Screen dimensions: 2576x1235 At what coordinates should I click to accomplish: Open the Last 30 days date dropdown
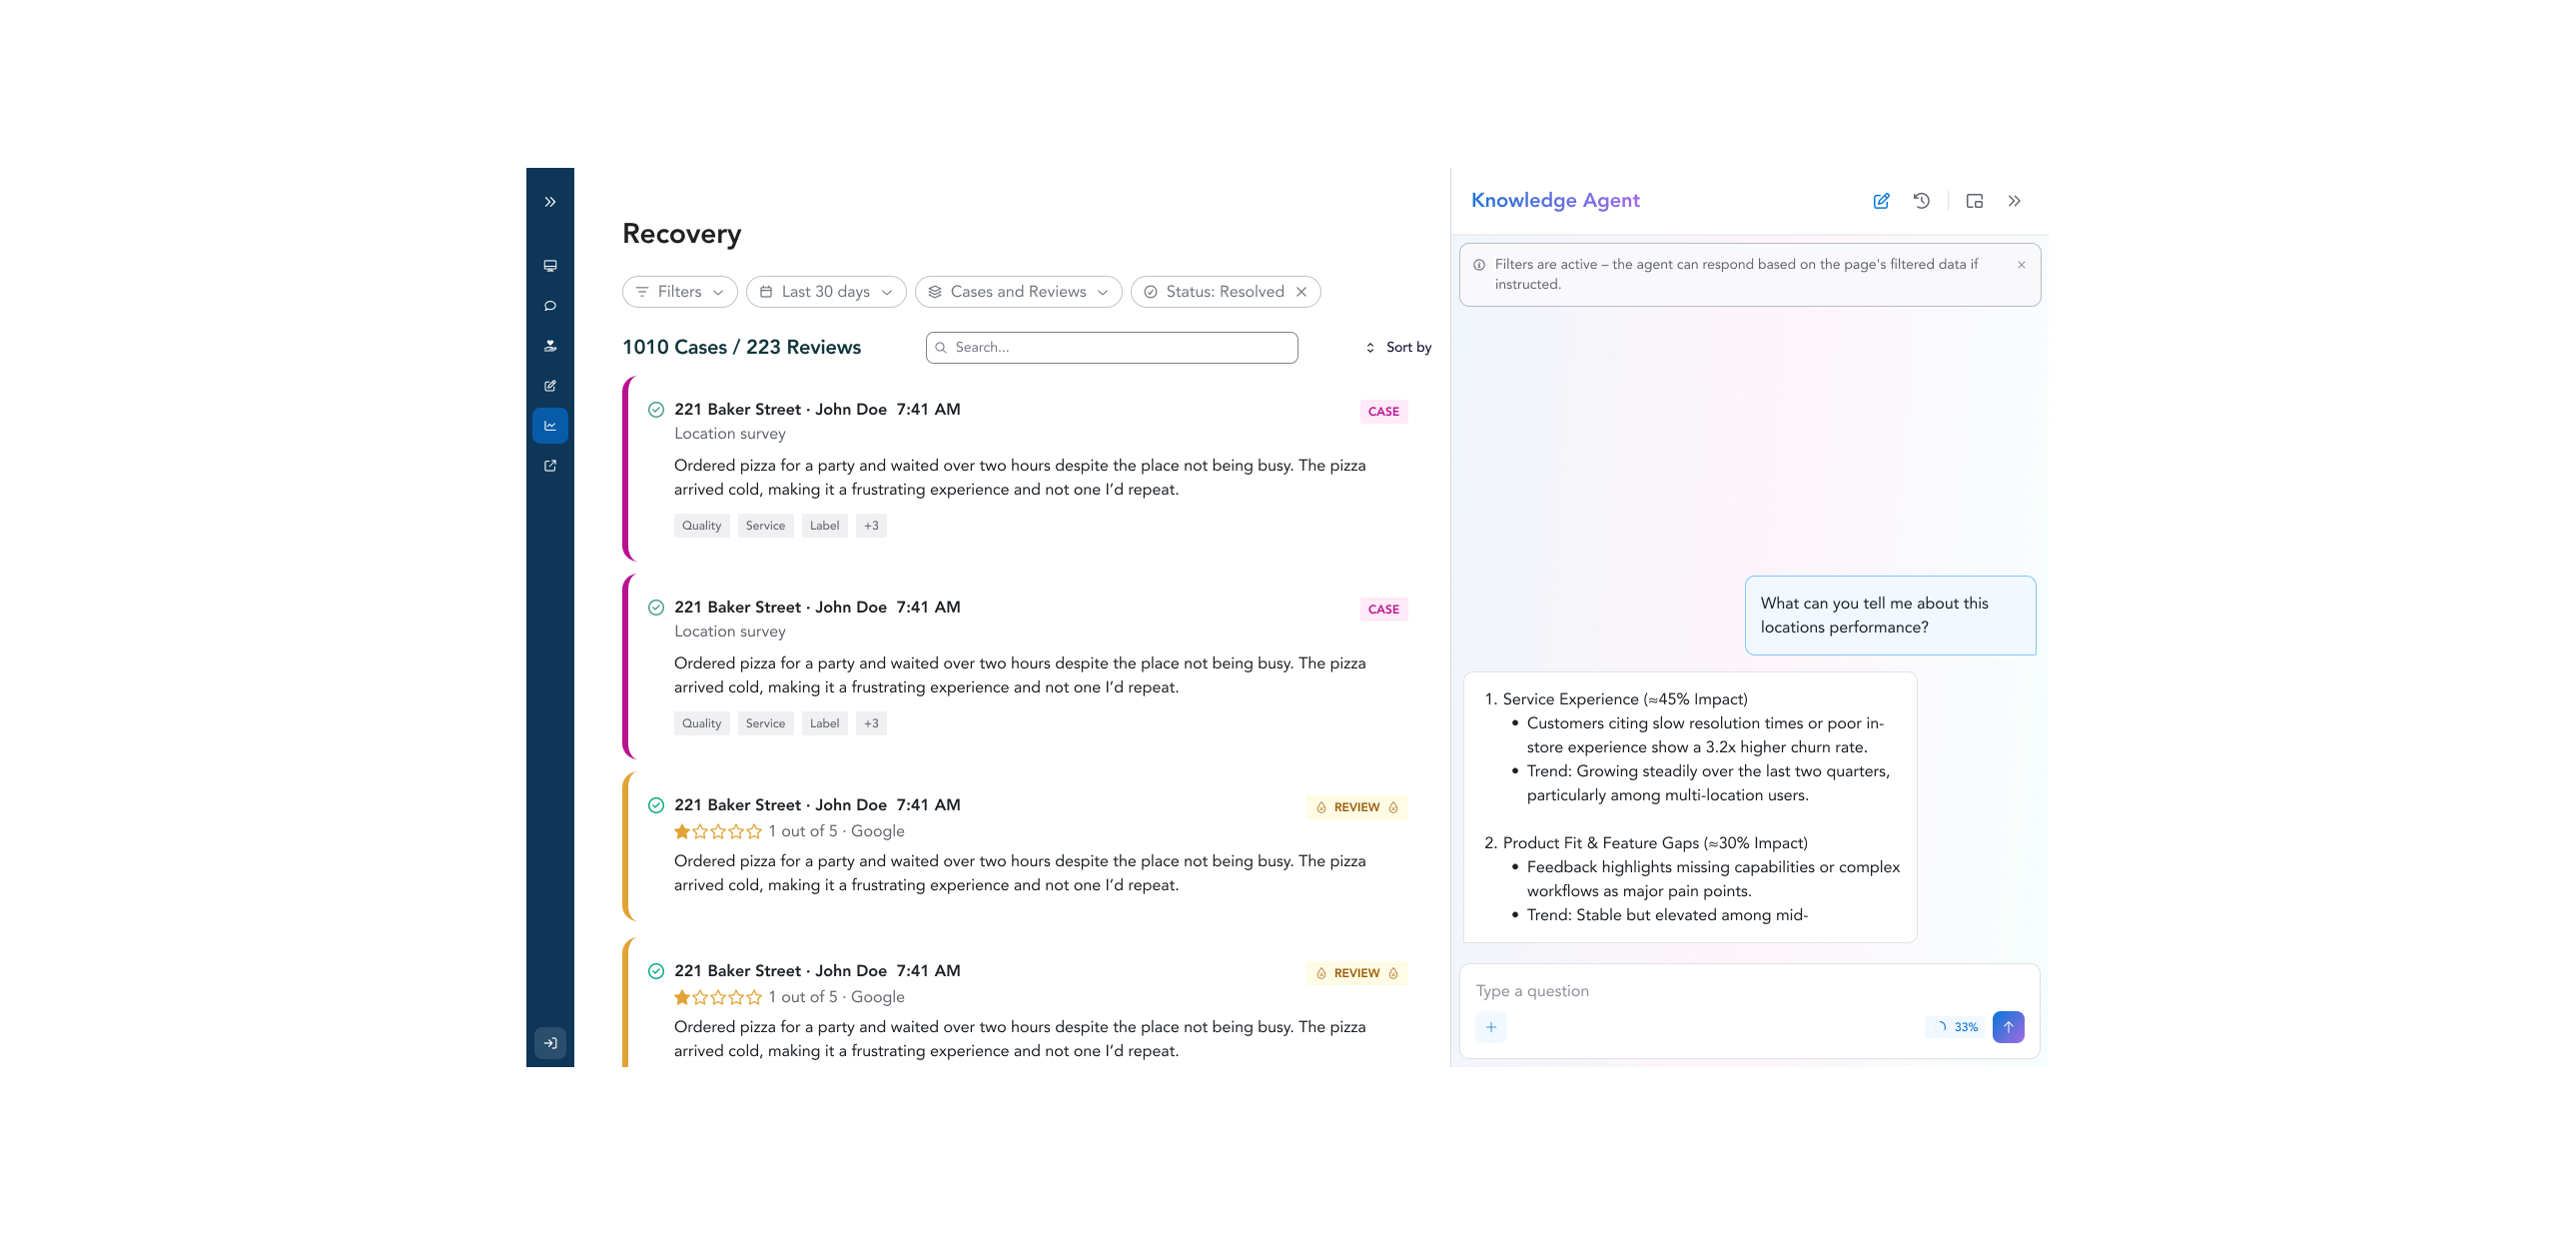pos(826,292)
